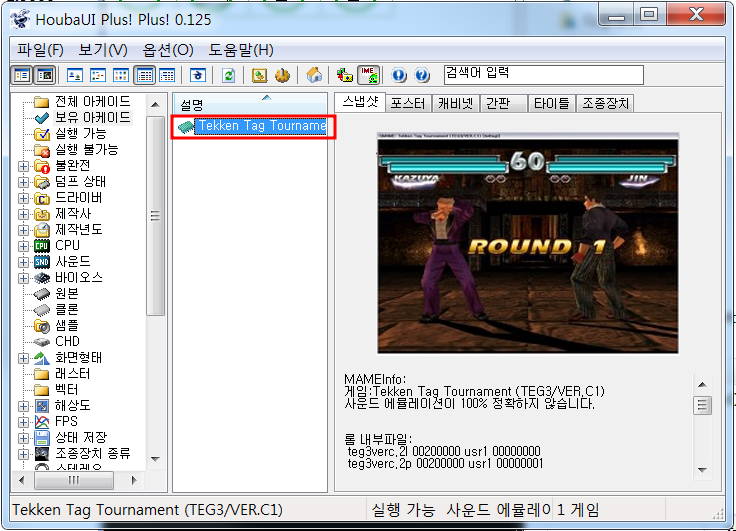736x531 pixels.
Task: Expand the 사운드 tree node
Action: pyautogui.click(x=23, y=262)
